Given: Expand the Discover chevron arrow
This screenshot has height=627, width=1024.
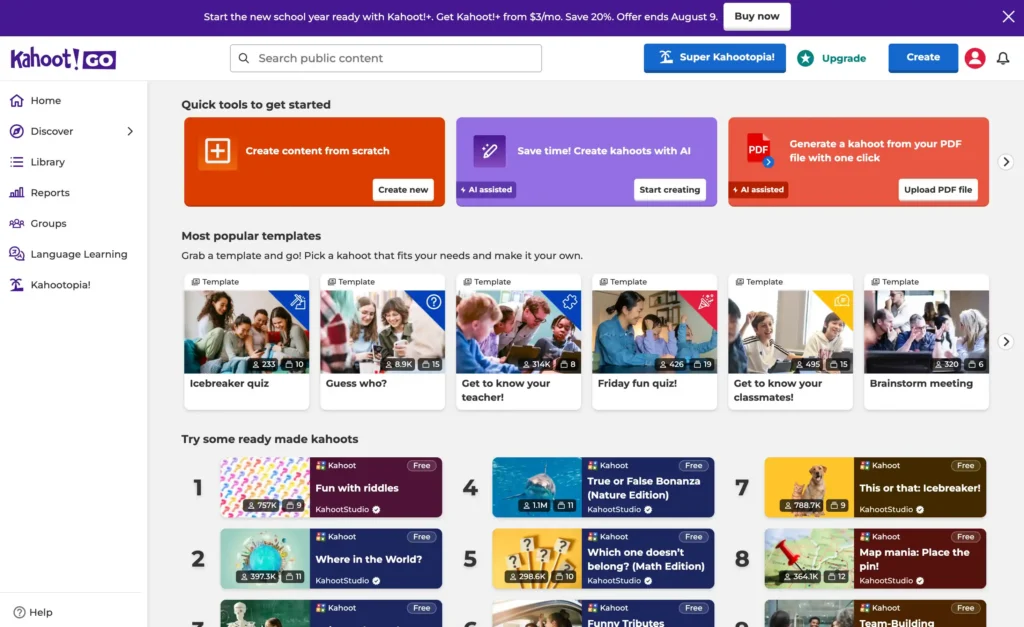Looking at the screenshot, I should [x=130, y=131].
